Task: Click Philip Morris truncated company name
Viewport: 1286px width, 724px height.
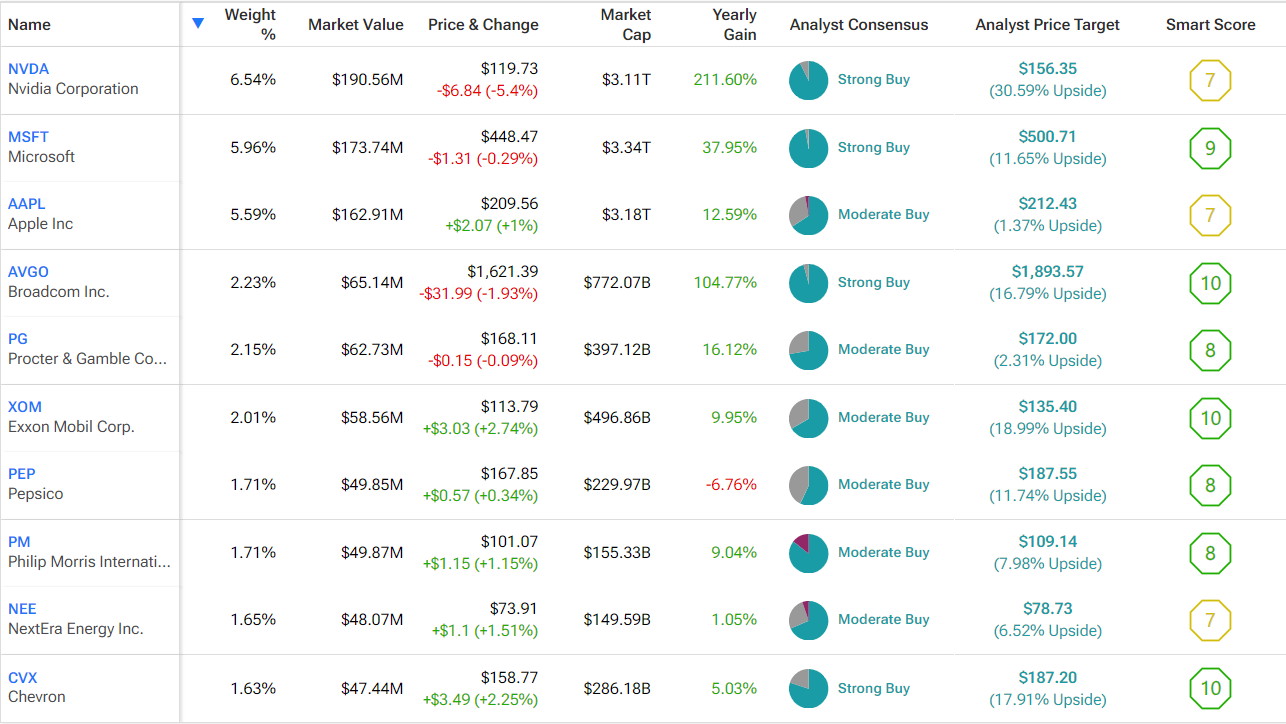Action: click(x=89, y=562)
